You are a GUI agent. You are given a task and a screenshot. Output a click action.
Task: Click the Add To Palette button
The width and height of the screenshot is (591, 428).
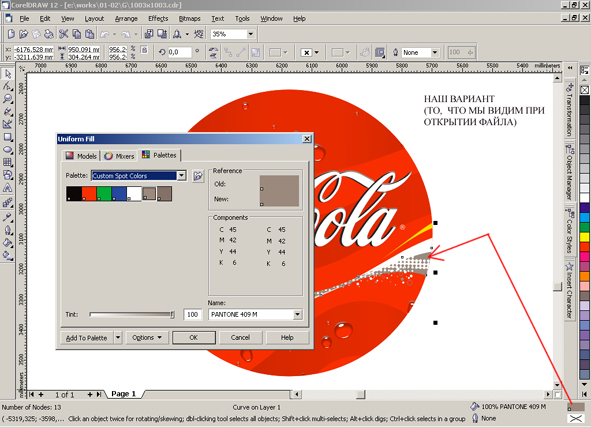click(87, 338)
